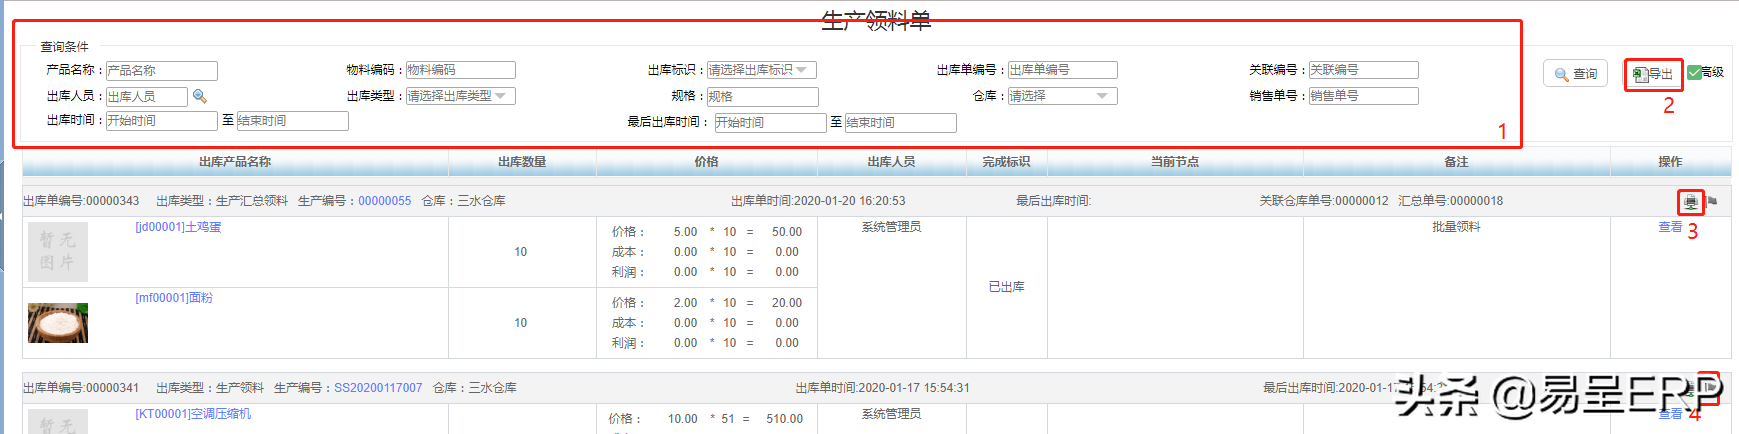Open production number link 00000055
The width and height of the screenshot is (1739, 434).
385,201
